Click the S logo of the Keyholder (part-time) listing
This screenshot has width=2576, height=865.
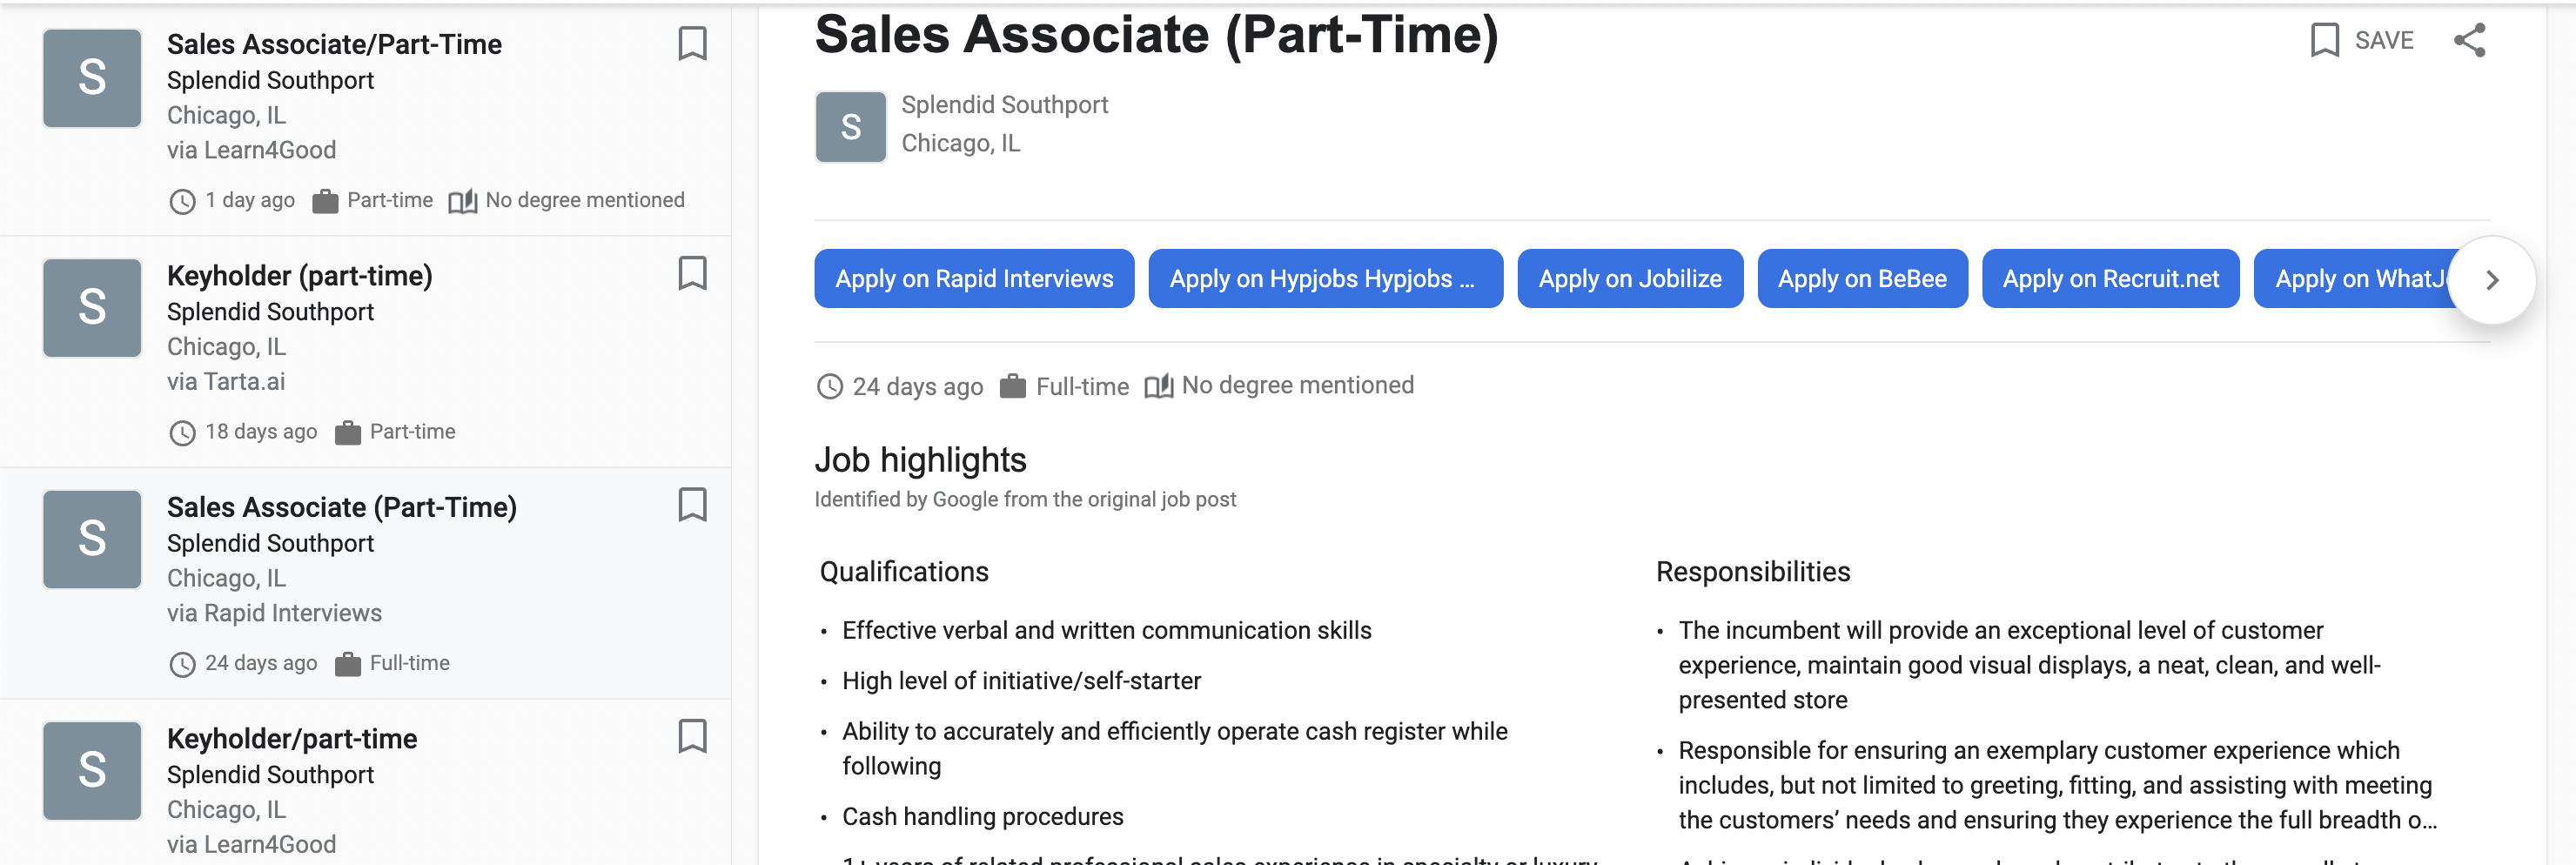pos(92,308)
